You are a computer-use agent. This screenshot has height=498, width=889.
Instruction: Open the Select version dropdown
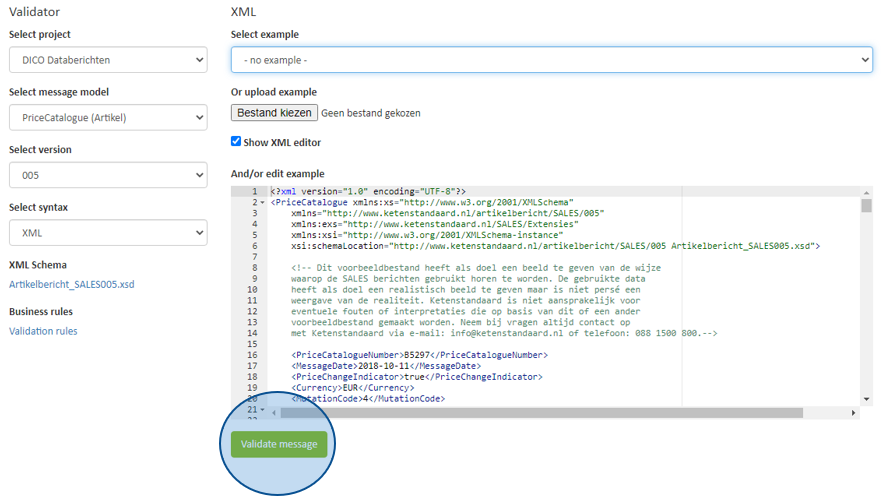(108, 175)
